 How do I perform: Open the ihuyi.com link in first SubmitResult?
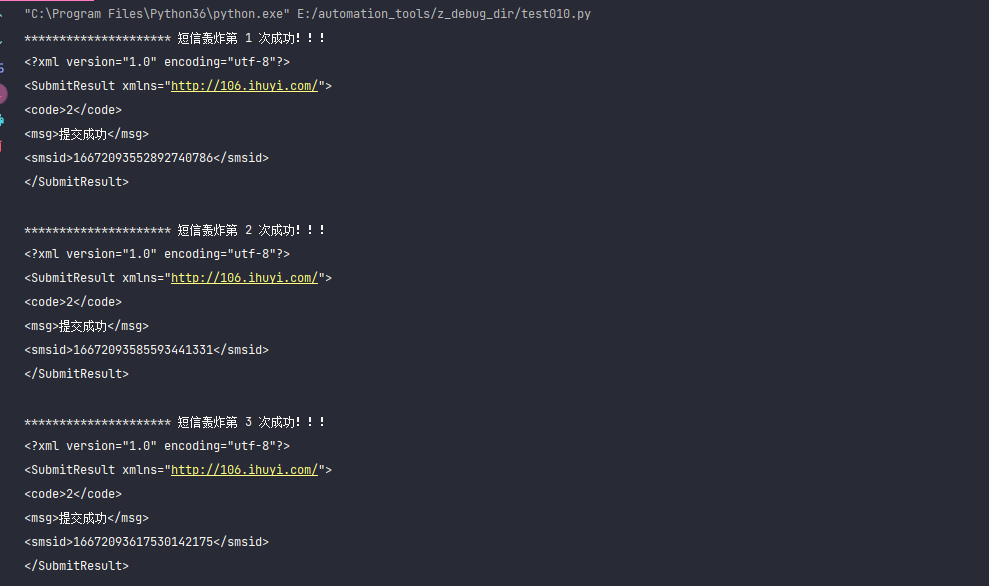(245, 86)
